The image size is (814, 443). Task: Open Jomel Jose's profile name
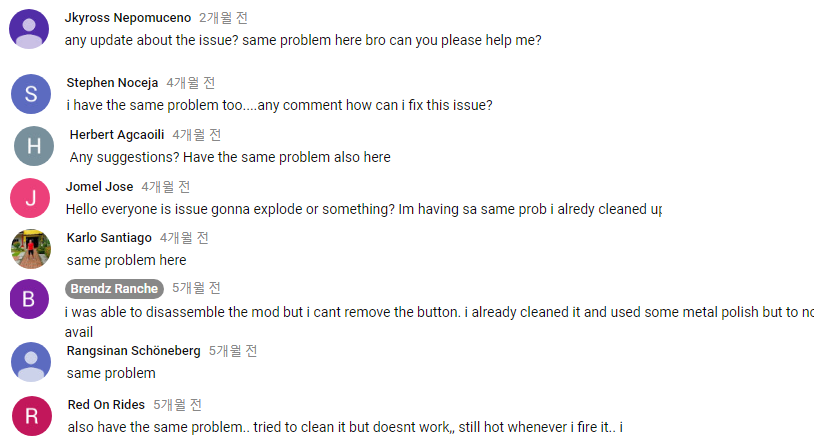[99, 186]
